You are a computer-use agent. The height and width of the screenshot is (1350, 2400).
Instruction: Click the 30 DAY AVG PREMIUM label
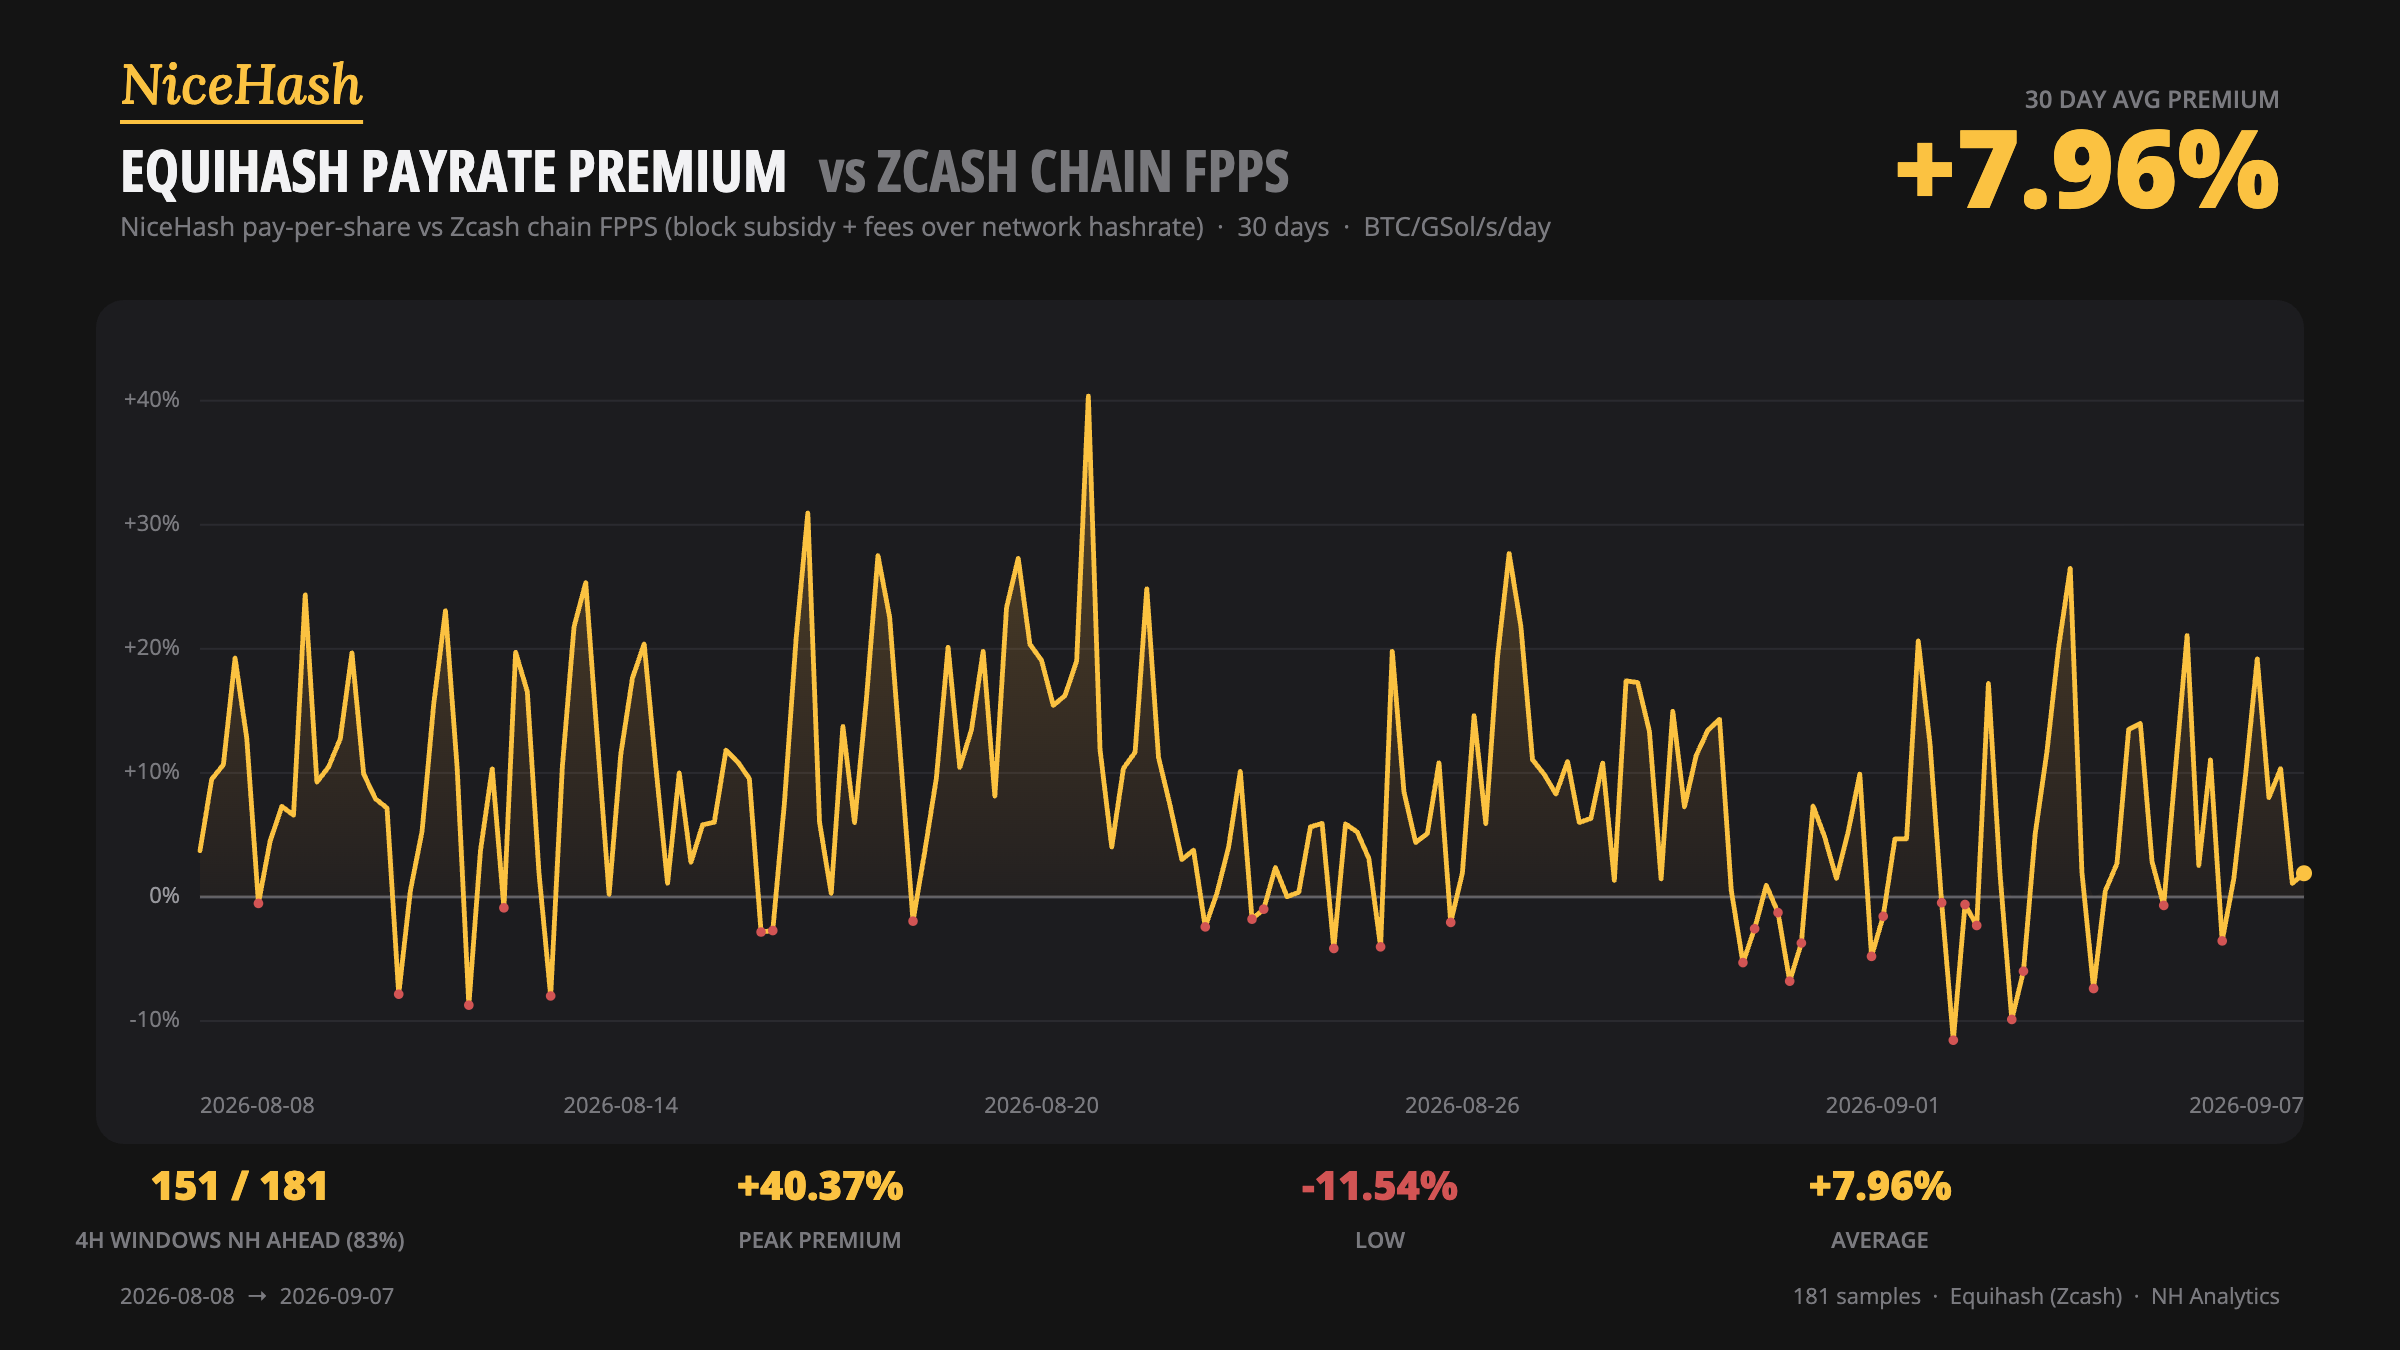tap(2152, 100)
